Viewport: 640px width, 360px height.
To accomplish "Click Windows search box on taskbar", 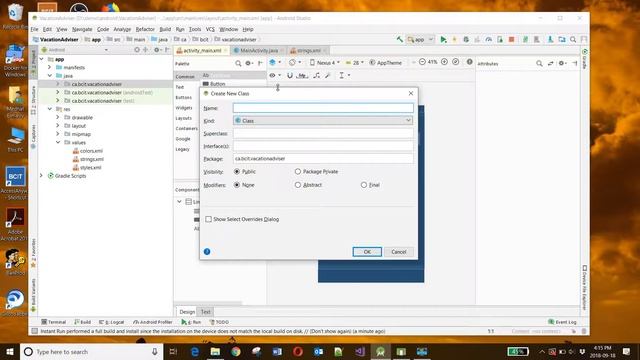I will (x=91, y=351).
